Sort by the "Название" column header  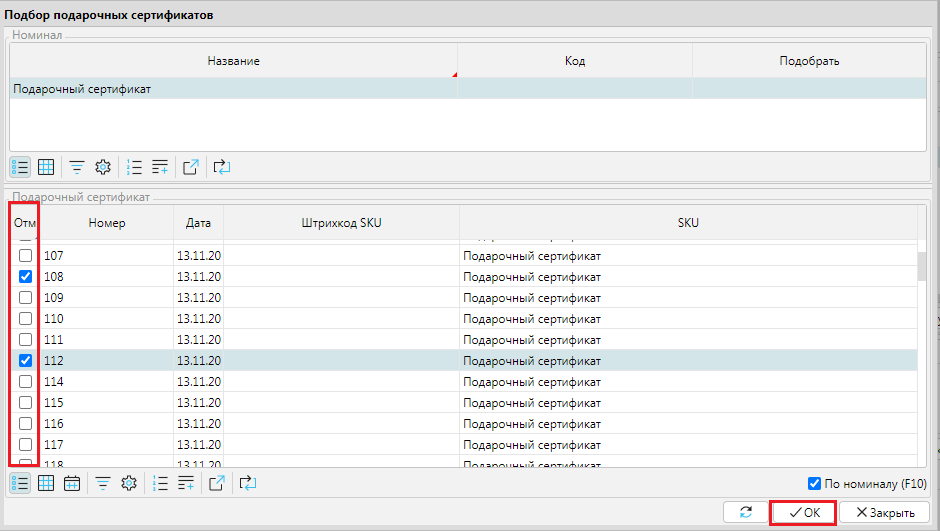233,61
